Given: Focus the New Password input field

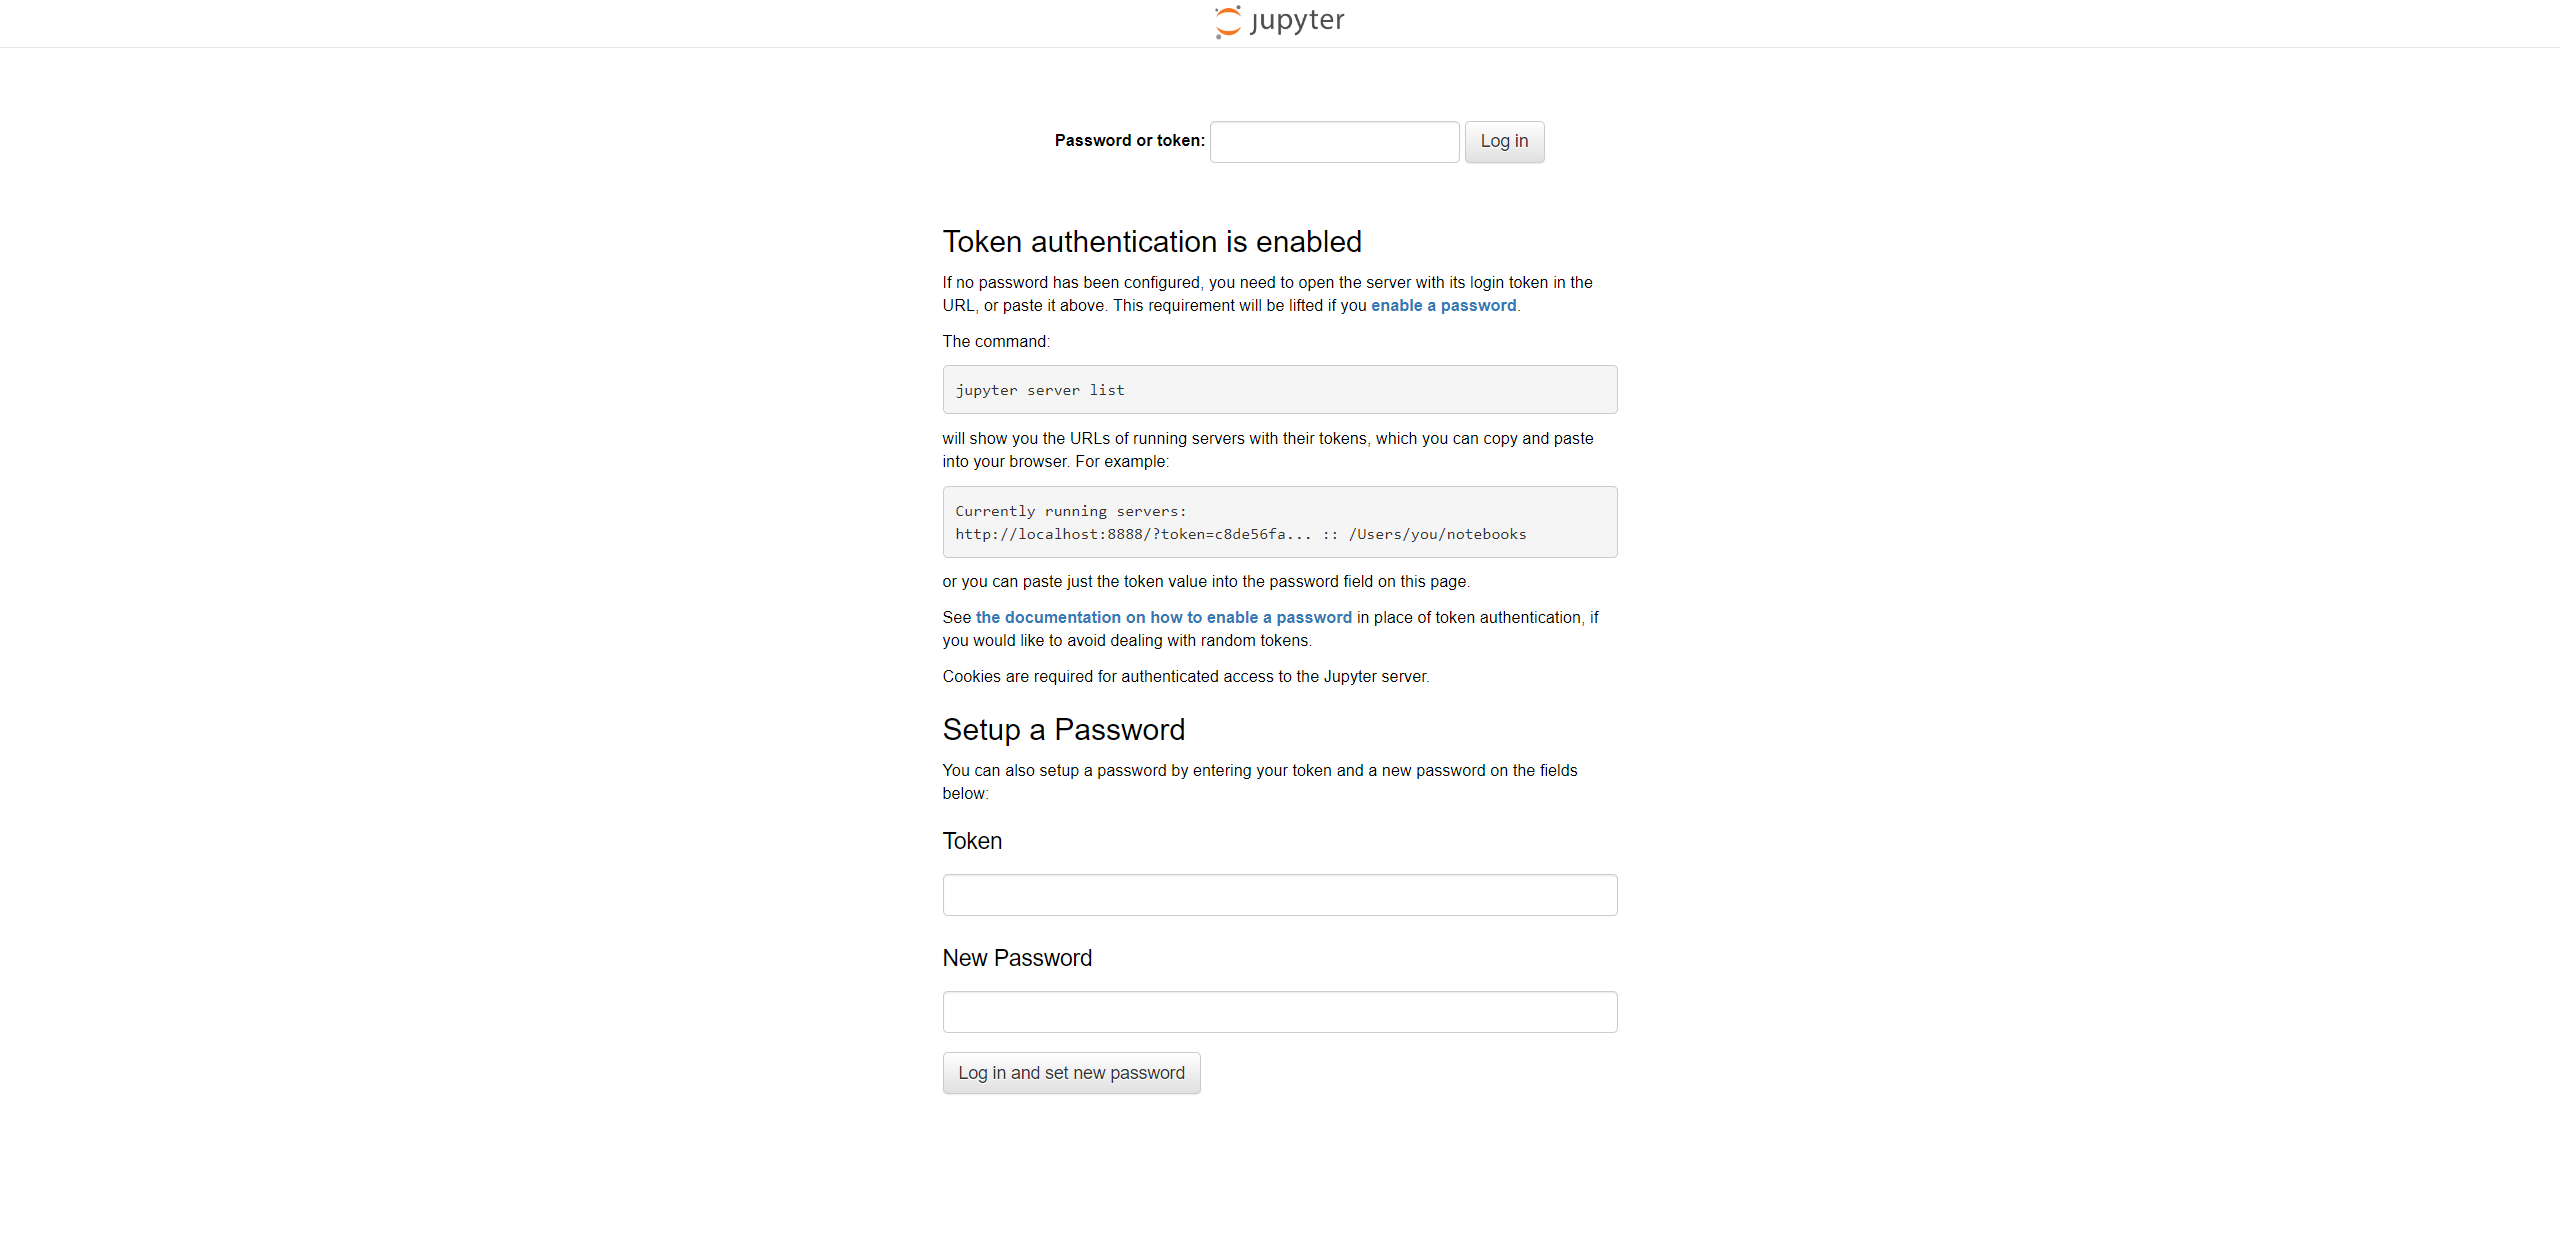Looking at the screenshot, I should [1279, 1012].
